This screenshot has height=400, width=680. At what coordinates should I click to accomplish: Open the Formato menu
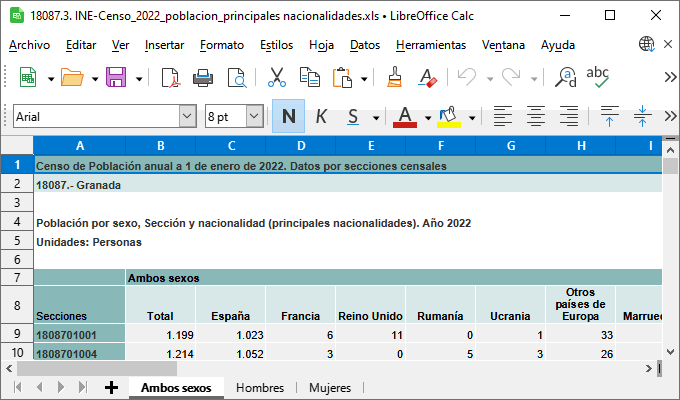(221, 45)
